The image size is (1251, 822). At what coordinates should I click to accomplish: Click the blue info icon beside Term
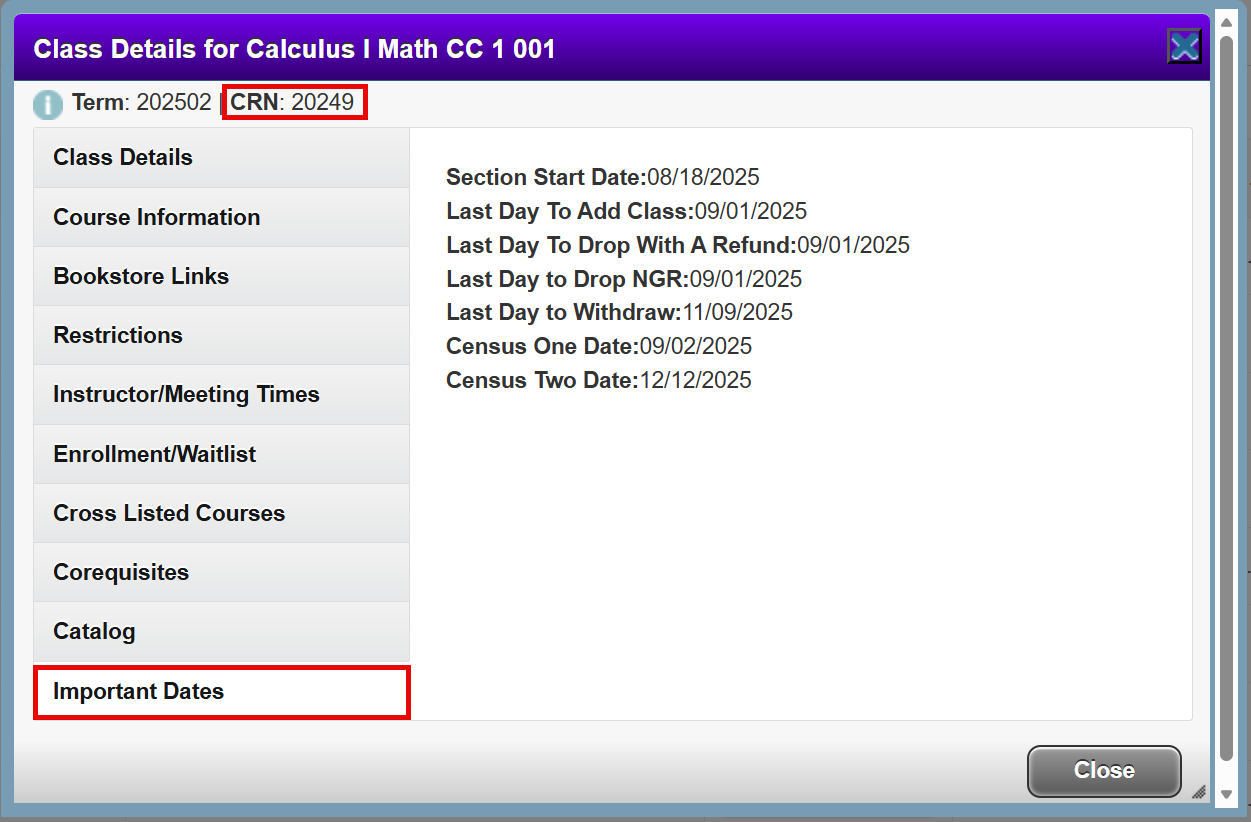(x=47, y=104)
